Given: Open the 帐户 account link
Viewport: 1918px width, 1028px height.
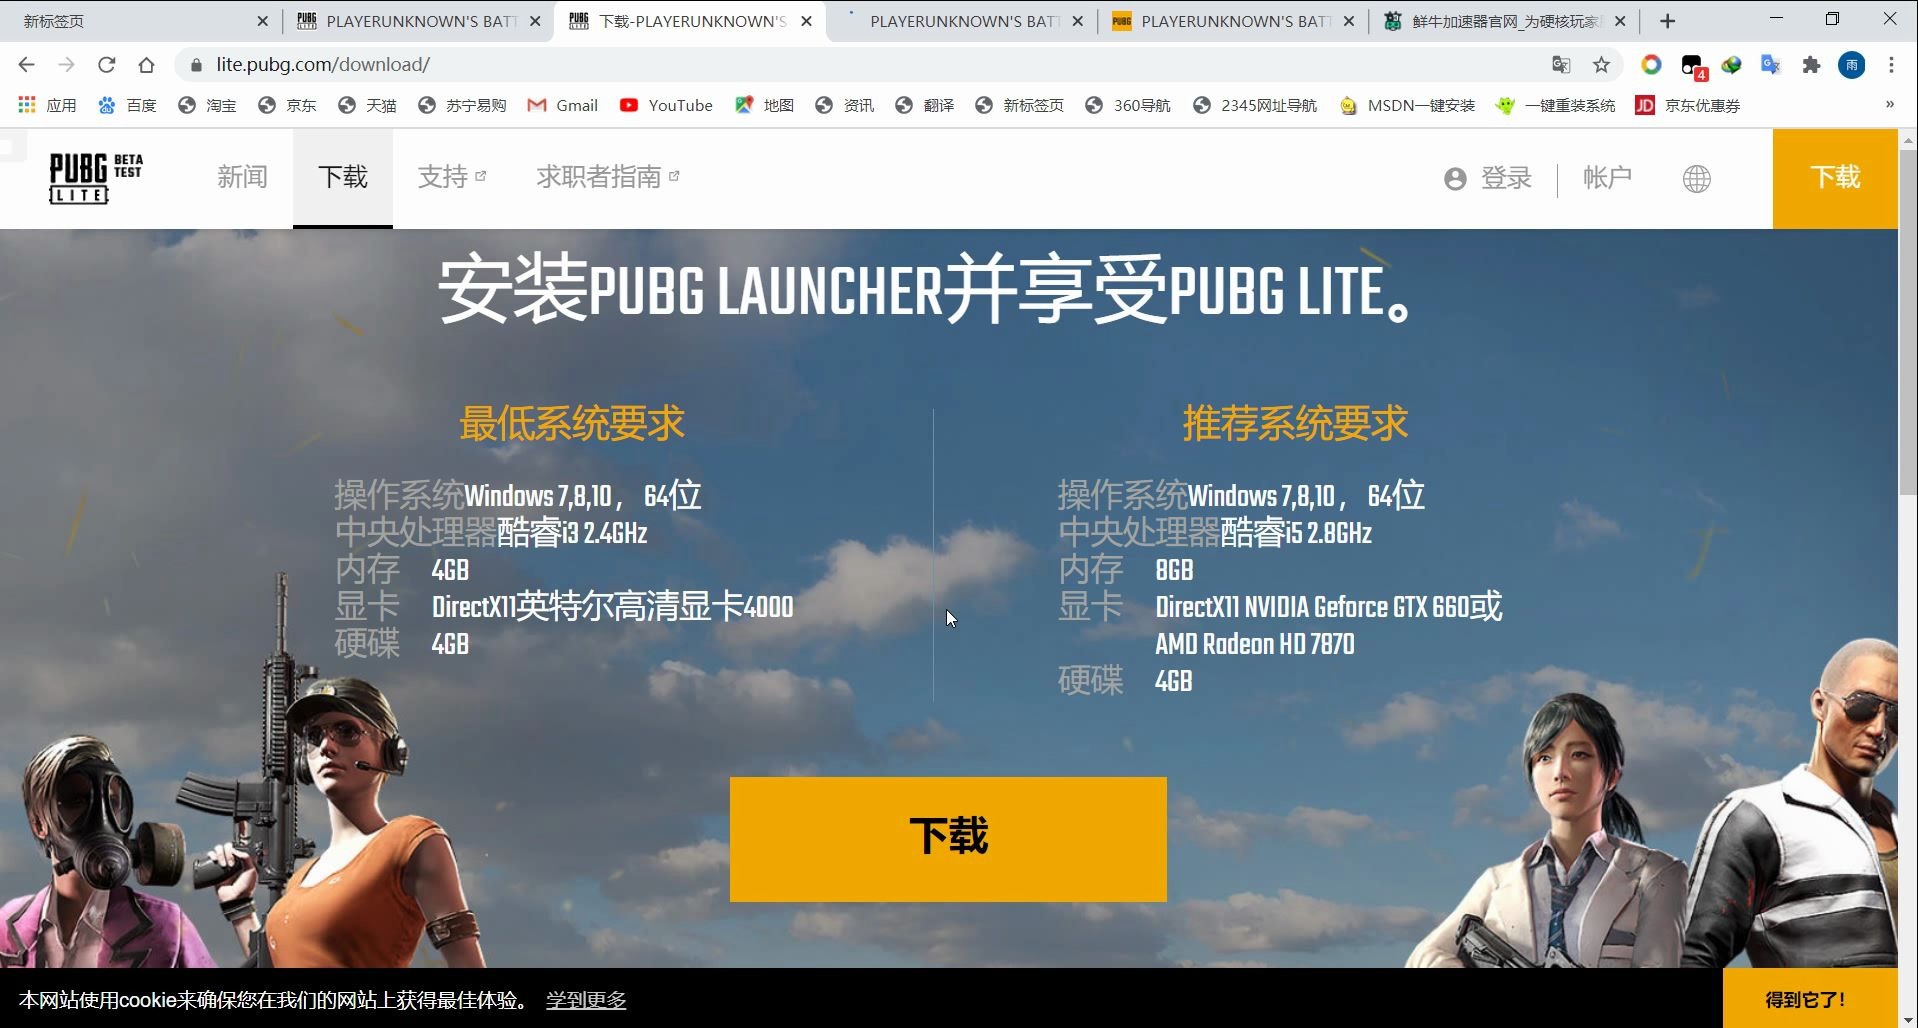Looking at the screenshot, I should pyautogui.click(x=1608, y=178).
